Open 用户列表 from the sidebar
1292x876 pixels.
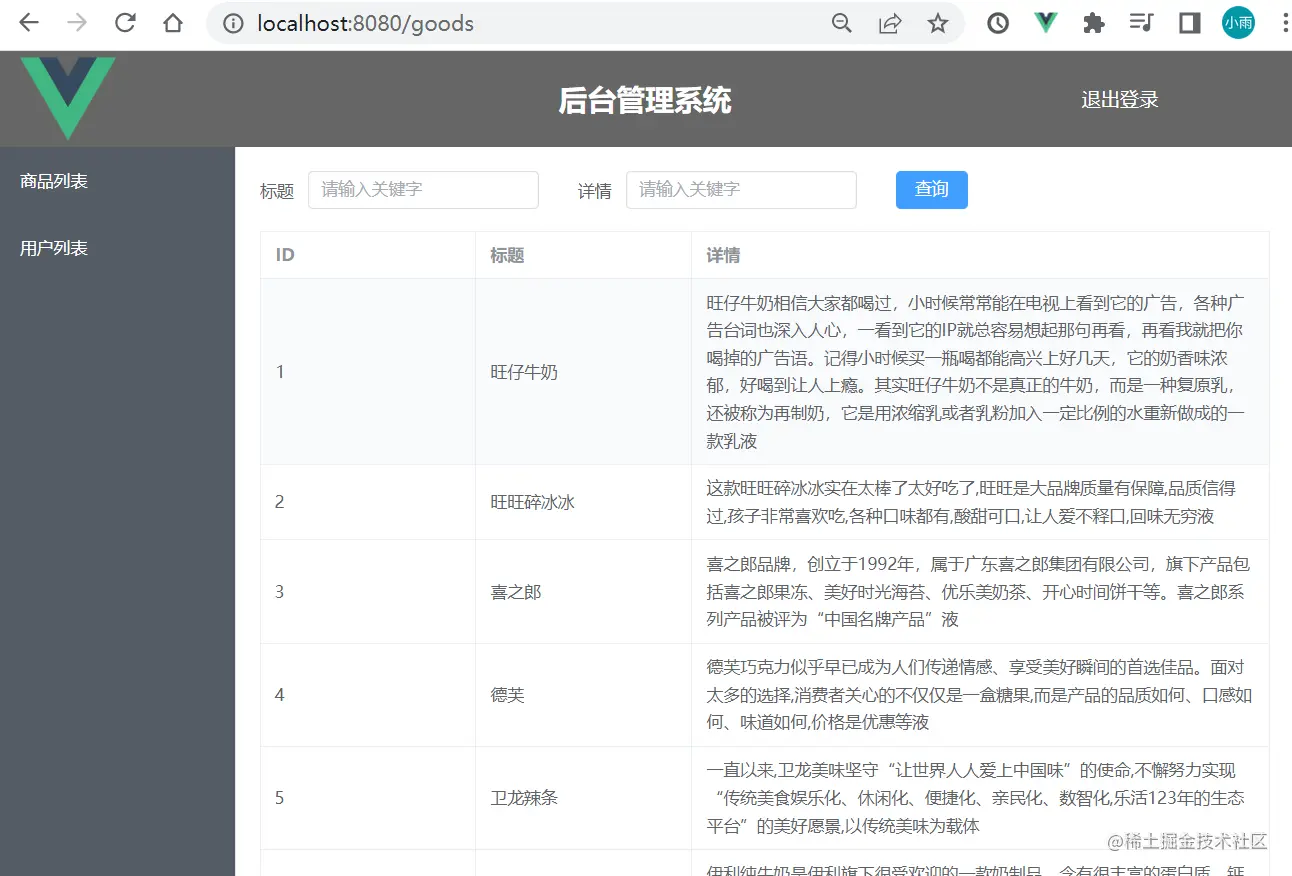(x=53, y=248)
